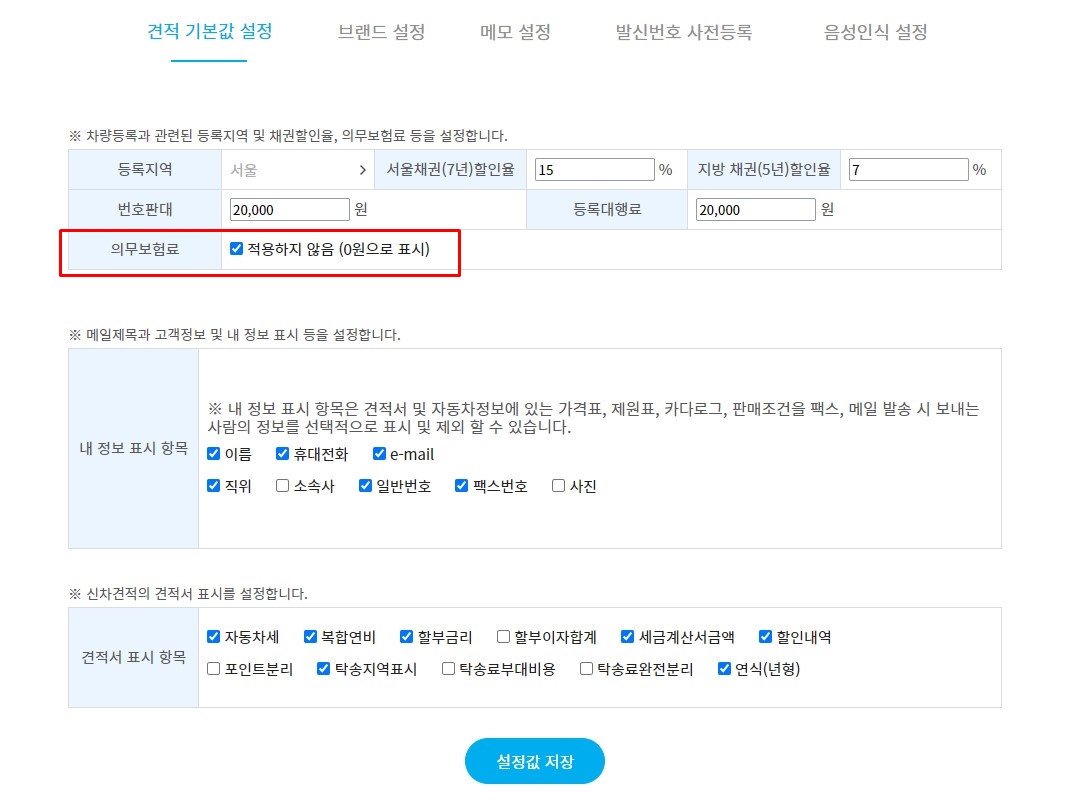Focus the 등록대행료 amount field
The height and width of the screenshot is (802, 1077).
pos(756,209)
